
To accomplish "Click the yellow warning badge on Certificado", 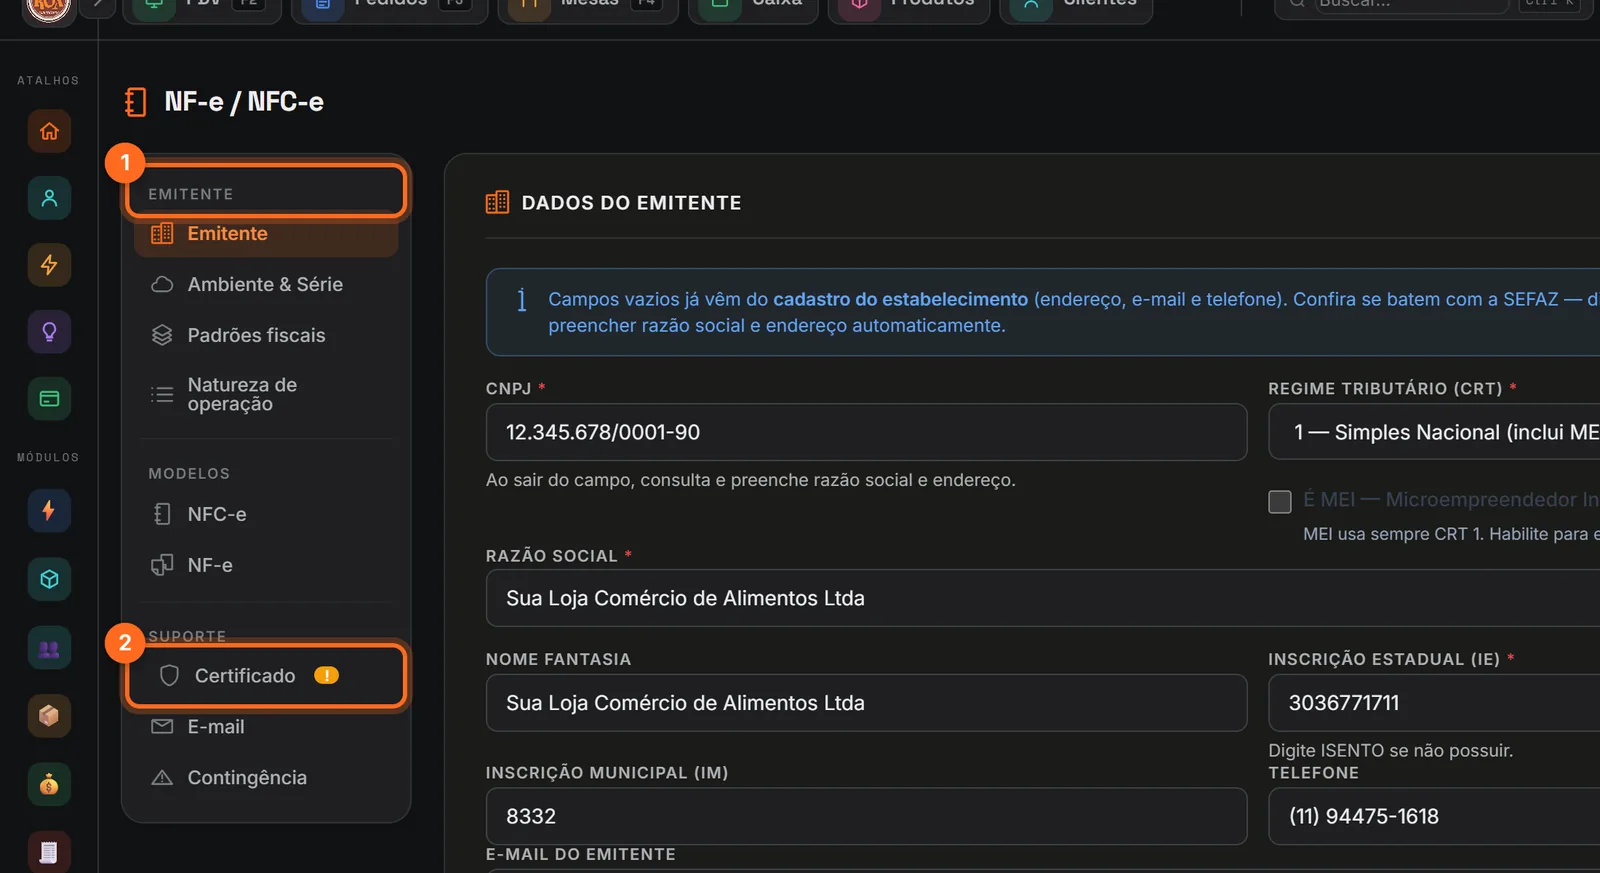I will [x=327, y=675].
